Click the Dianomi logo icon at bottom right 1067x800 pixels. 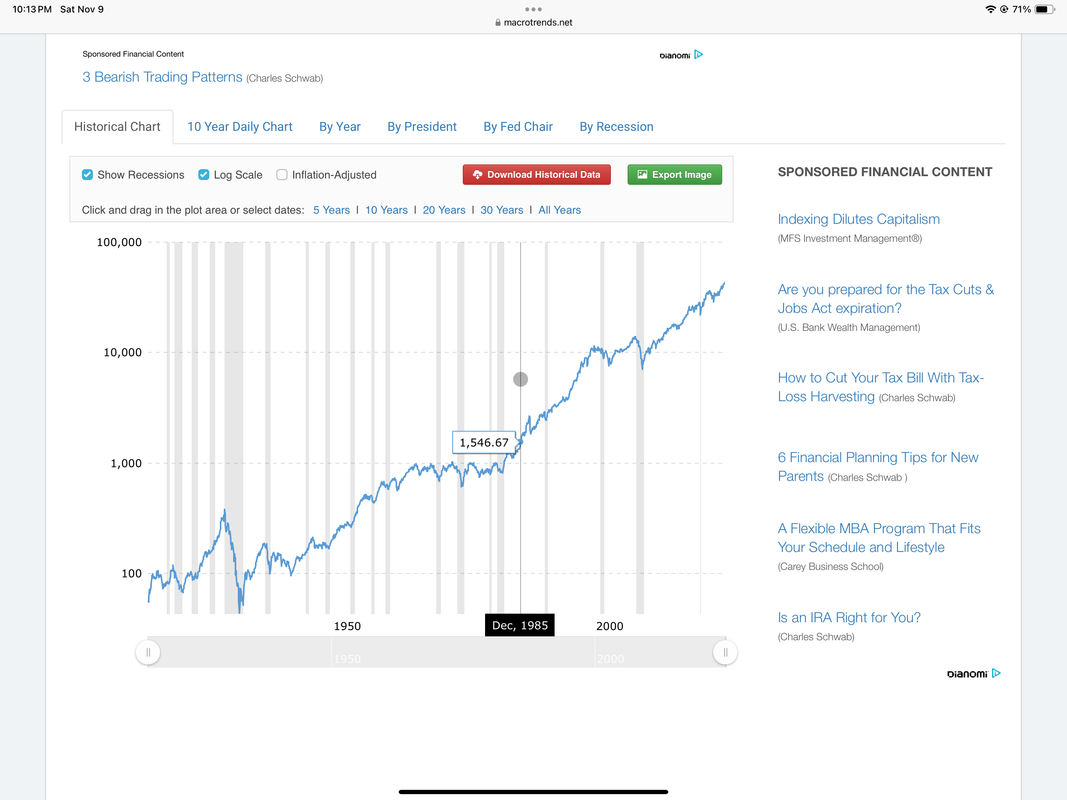coord(996,673)
